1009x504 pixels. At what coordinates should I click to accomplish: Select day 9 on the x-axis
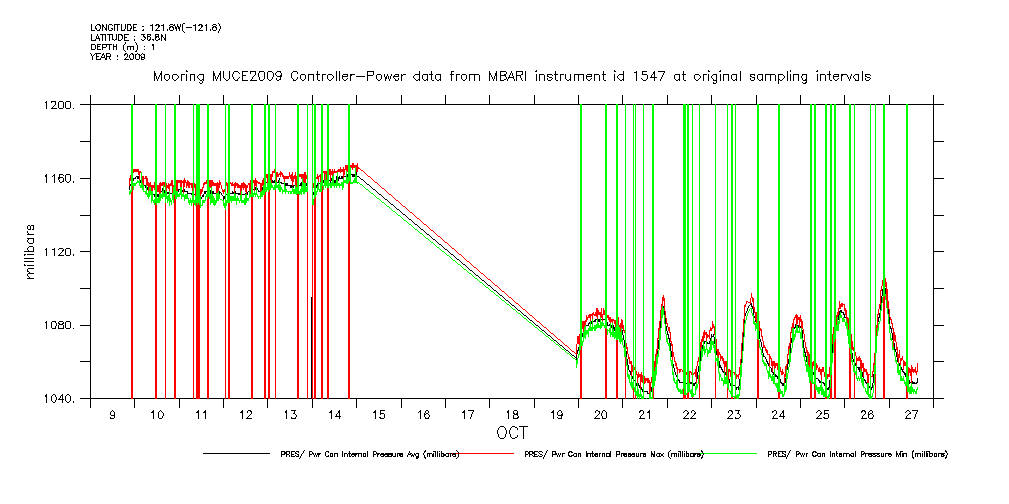(x=112, y=414)
